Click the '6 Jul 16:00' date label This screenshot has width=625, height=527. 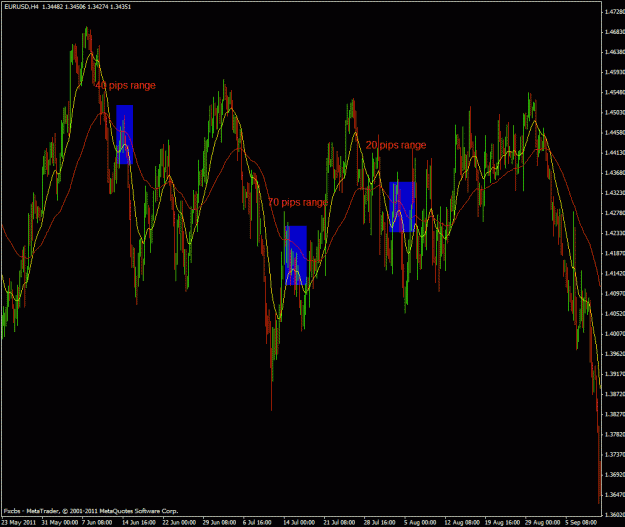pos(257,522)
